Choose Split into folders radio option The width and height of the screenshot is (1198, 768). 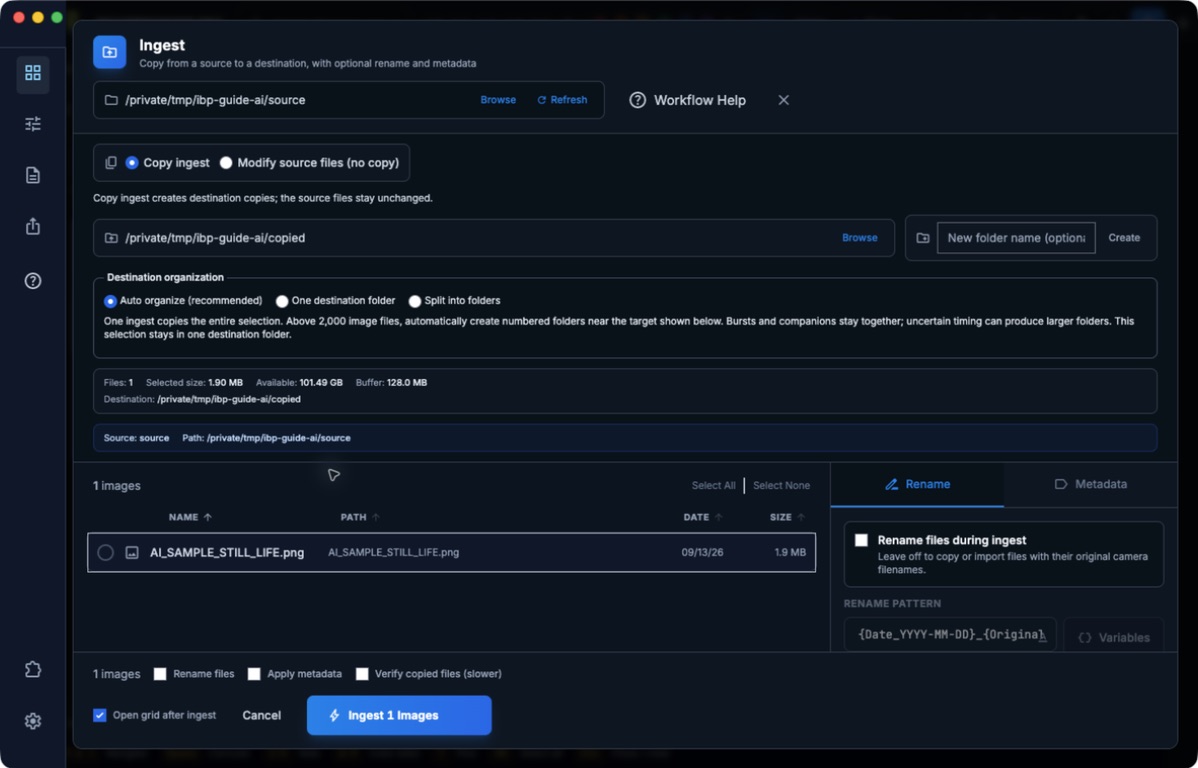click(x=415, y=301)
